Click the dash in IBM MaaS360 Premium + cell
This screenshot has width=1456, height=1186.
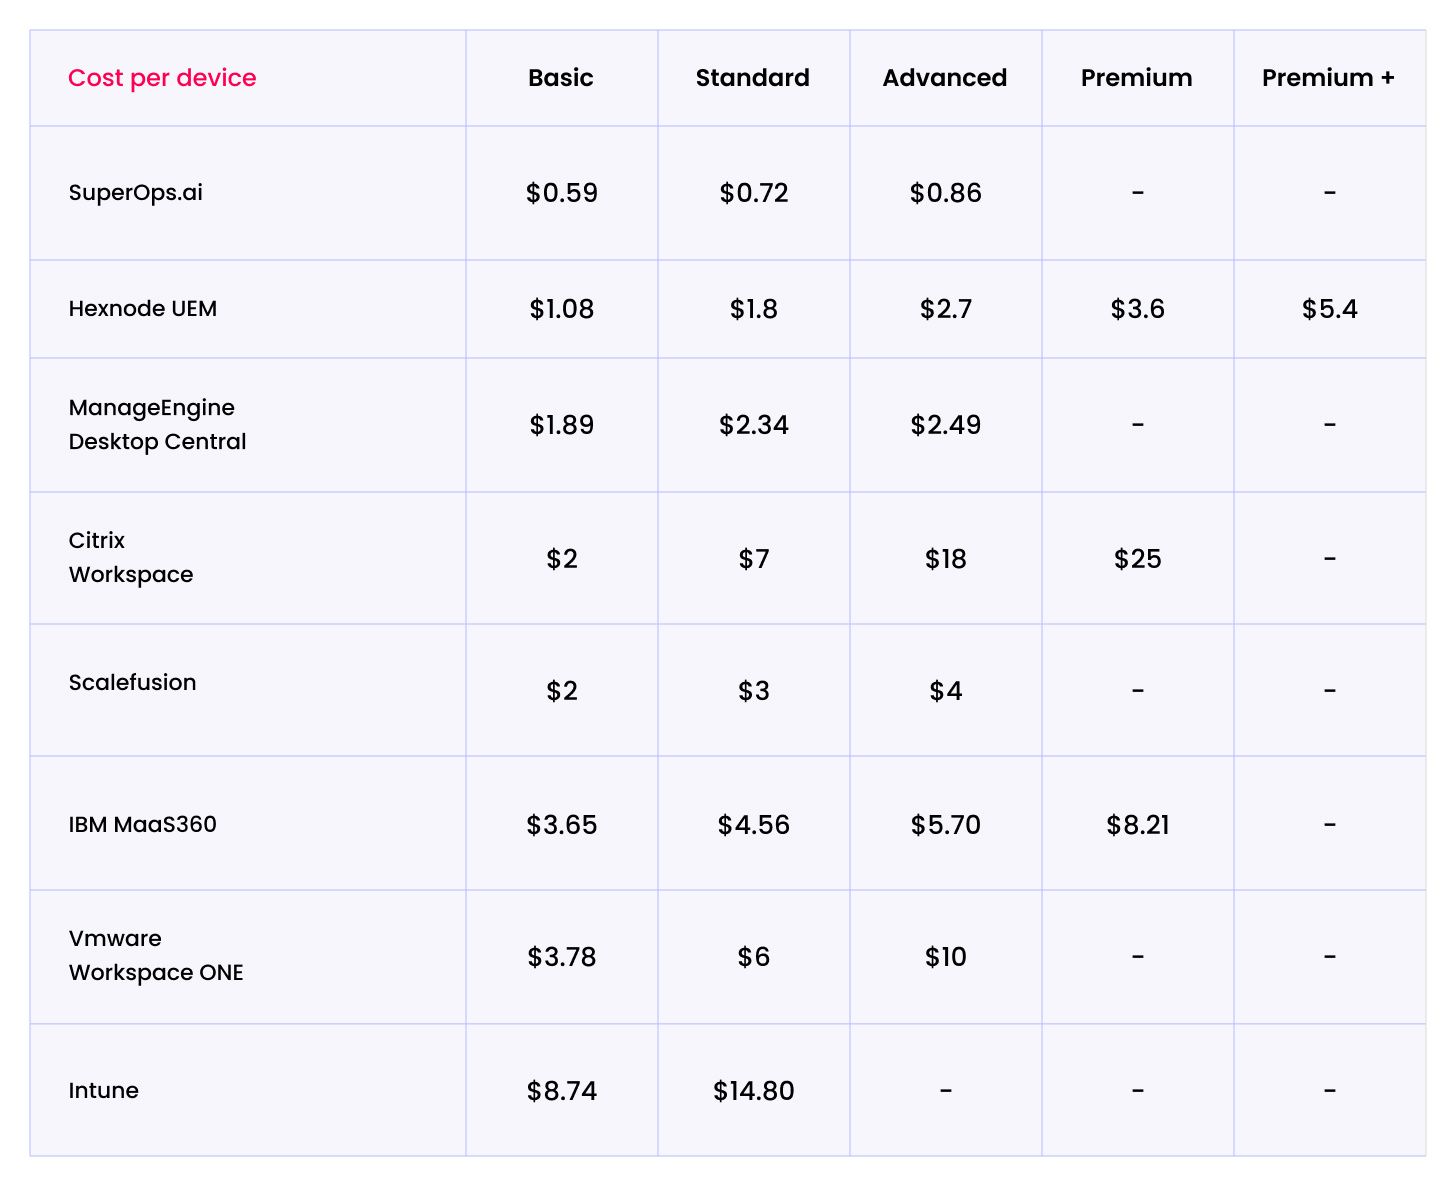(1330, 824)
